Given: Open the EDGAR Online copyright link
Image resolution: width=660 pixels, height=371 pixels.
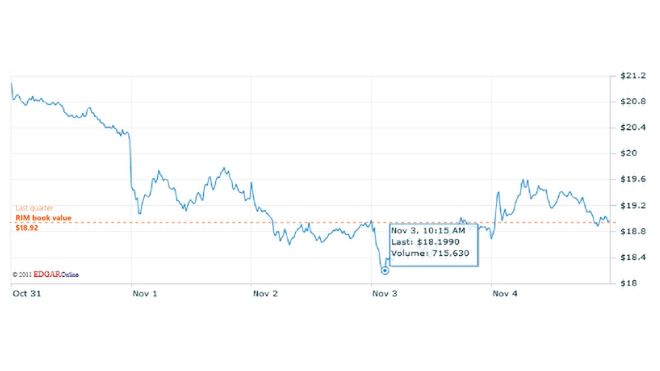Looking at the screenshot, I should [x=45, y=275].
